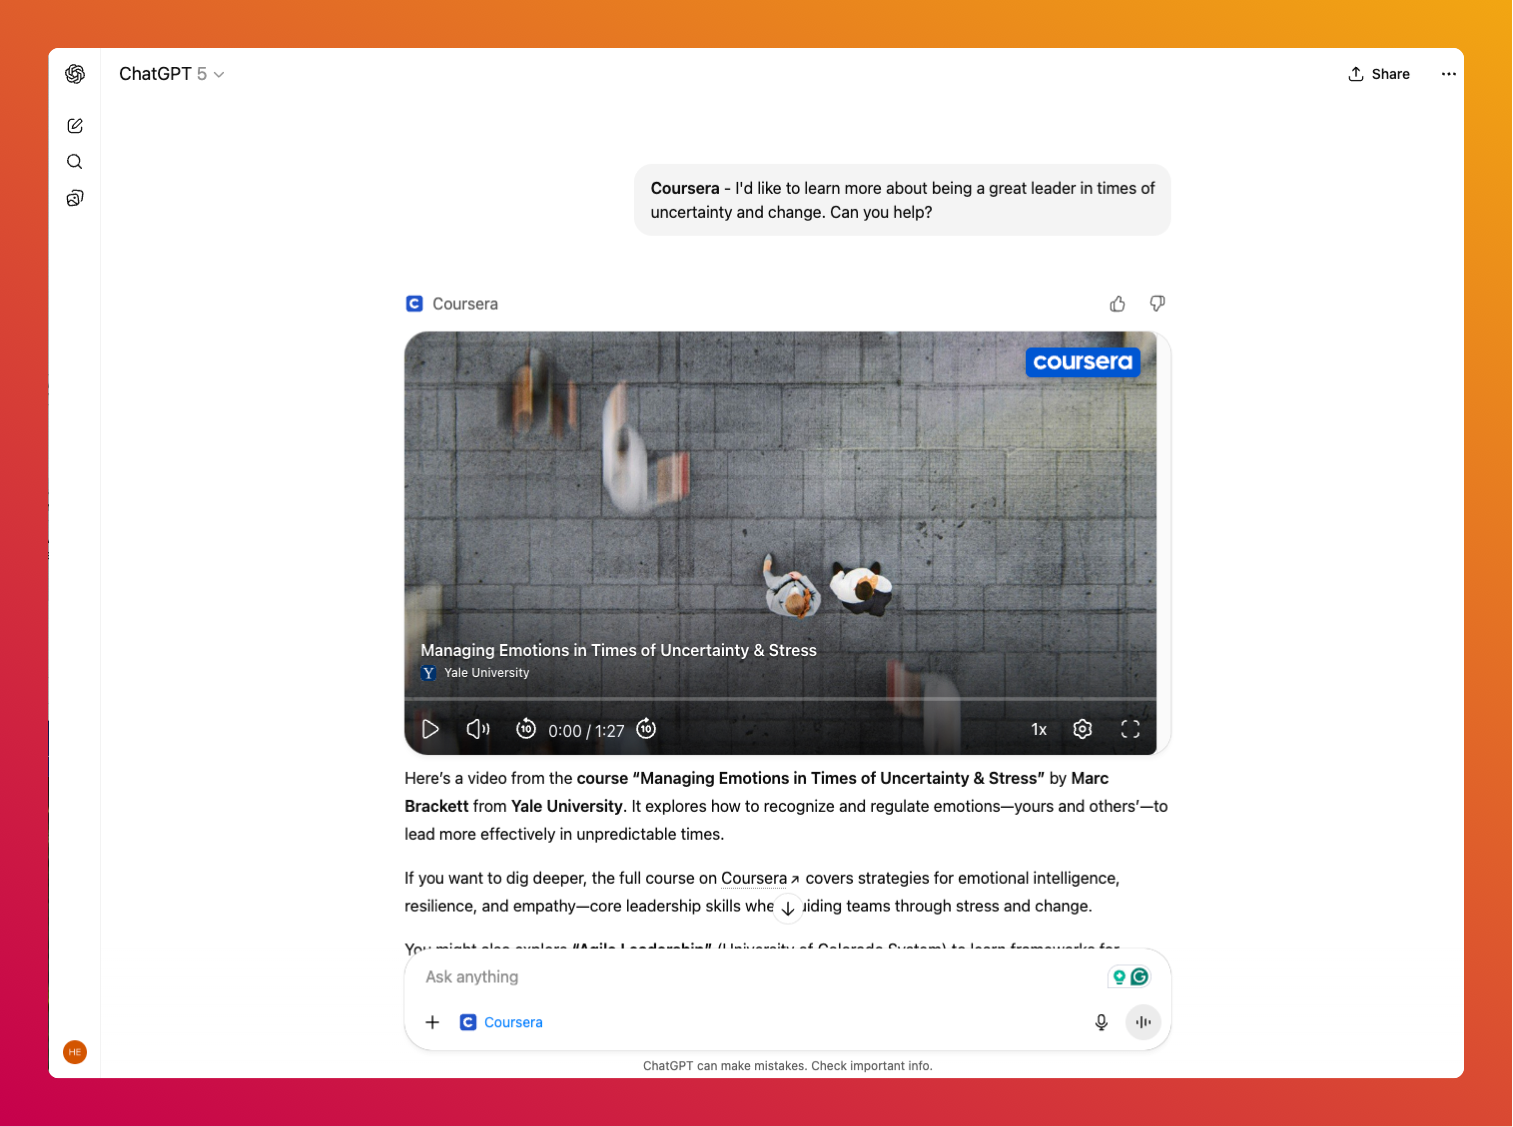Give the response a thumbs up
This screenshot has width=1513, height=1127.
click(1117, 304)
